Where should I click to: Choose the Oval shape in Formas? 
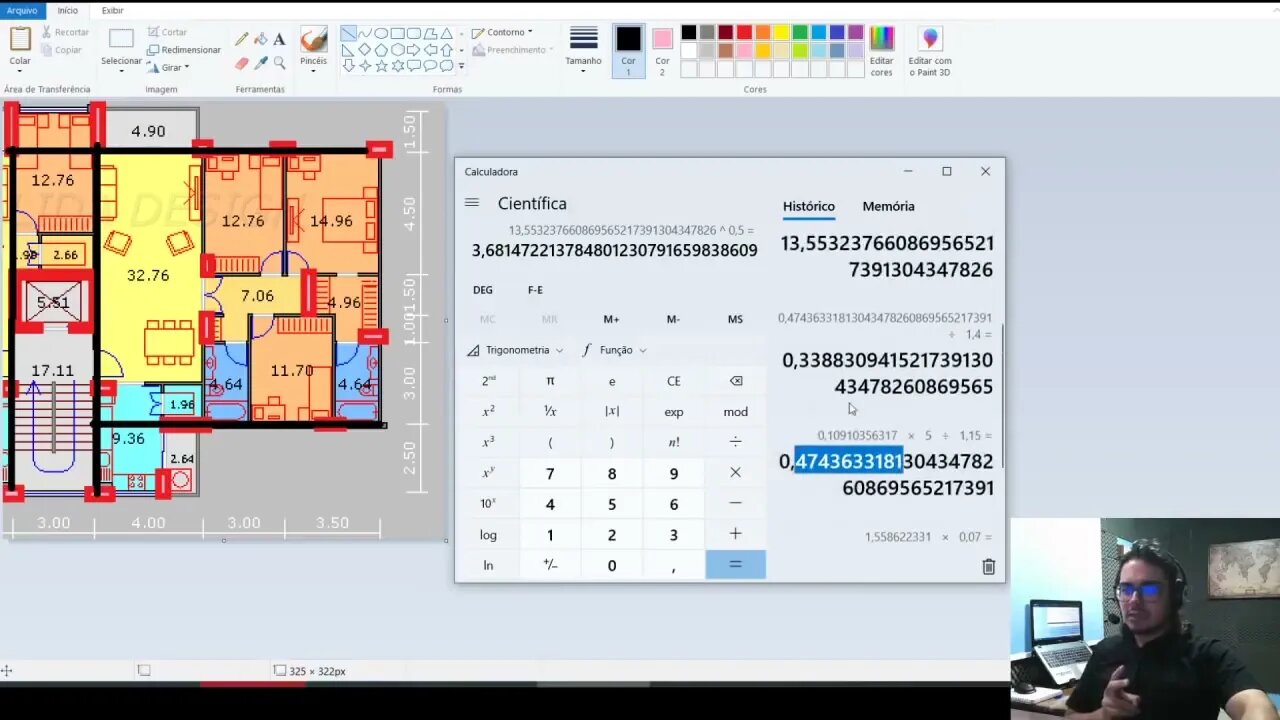click(381, 33)
